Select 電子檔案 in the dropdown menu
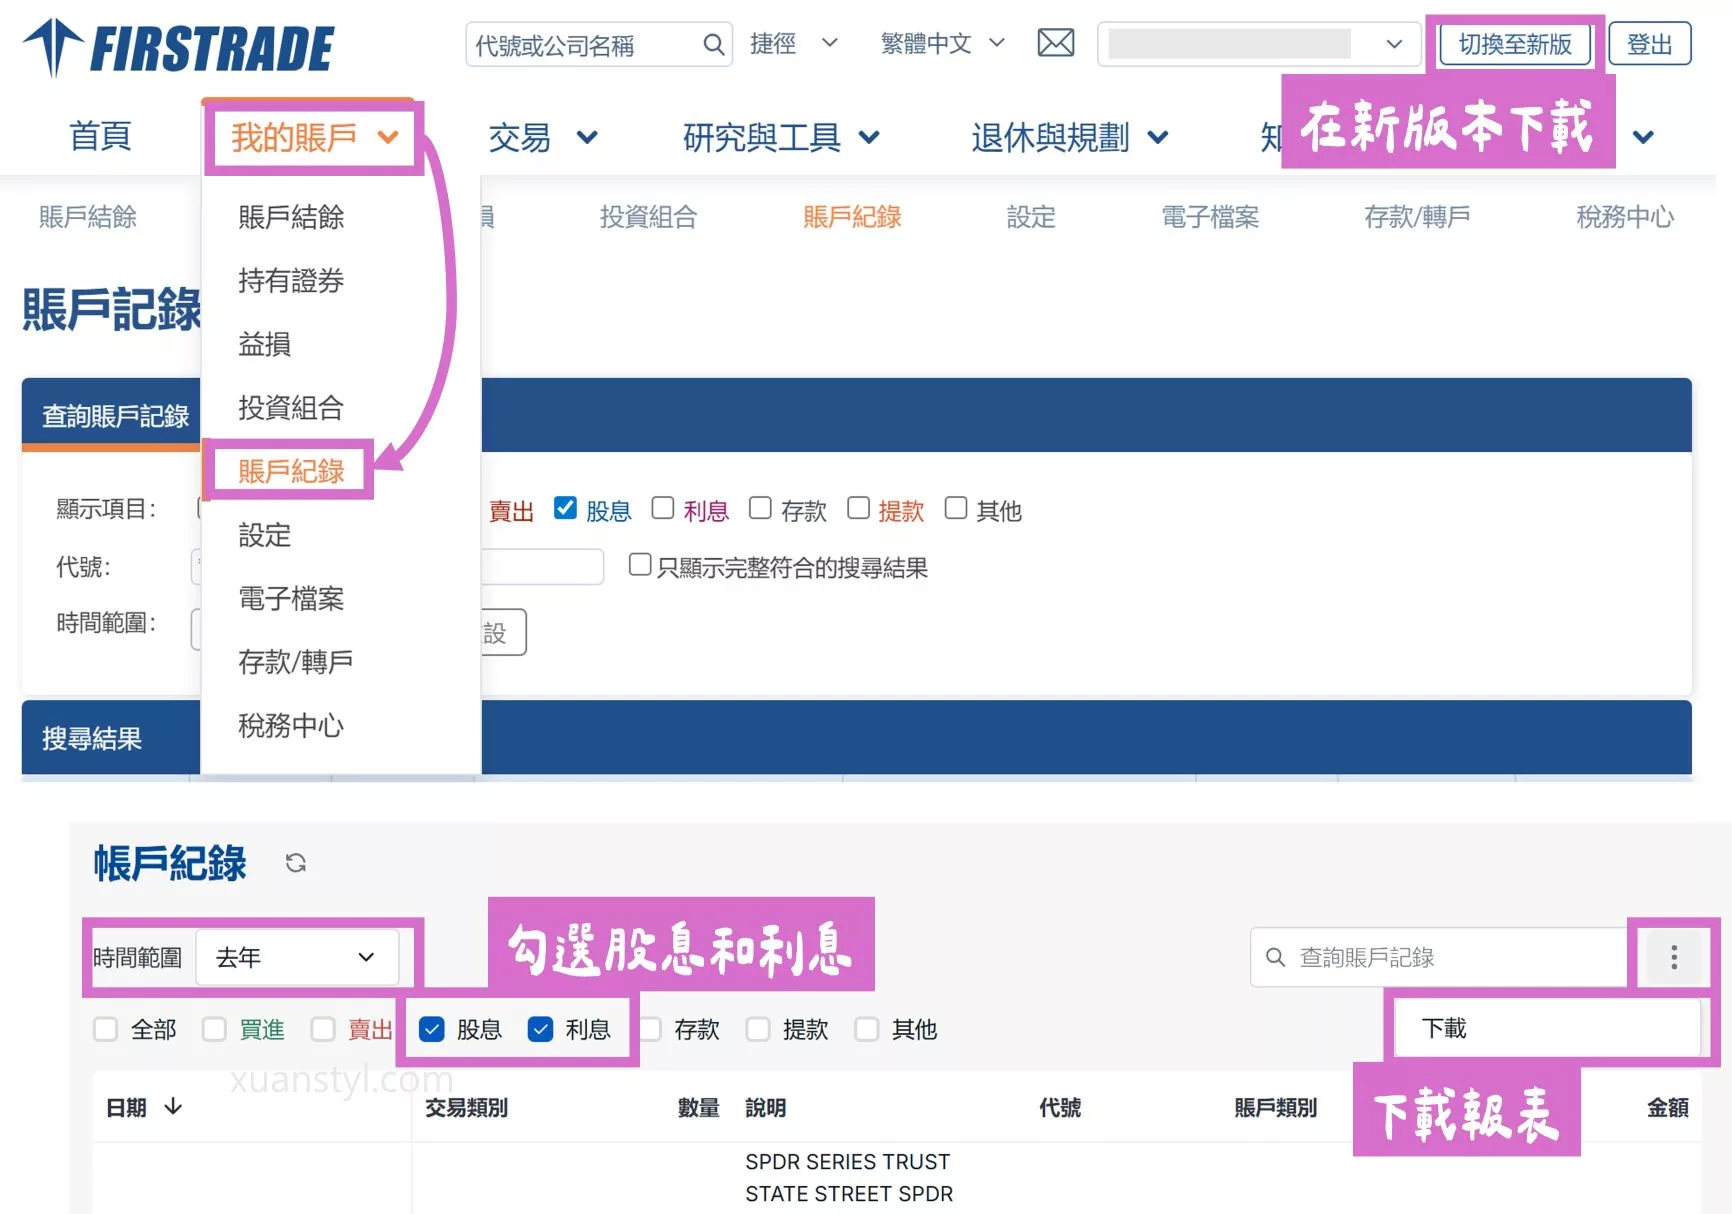Screen dimensions: 1732x1214 point(291,598)
